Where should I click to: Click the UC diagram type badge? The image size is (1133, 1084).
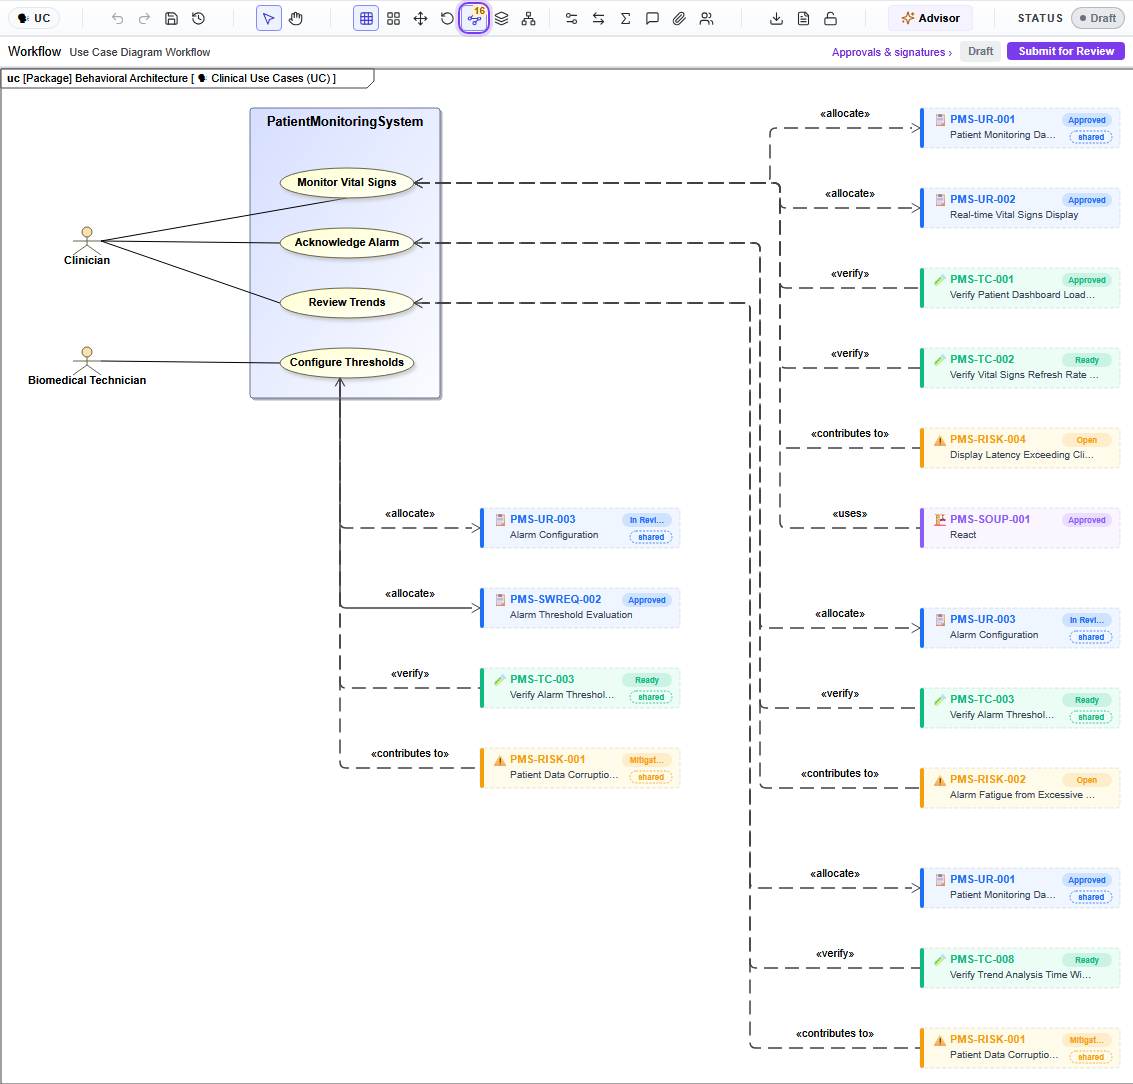pyautogui.click(x=34, y=18)
